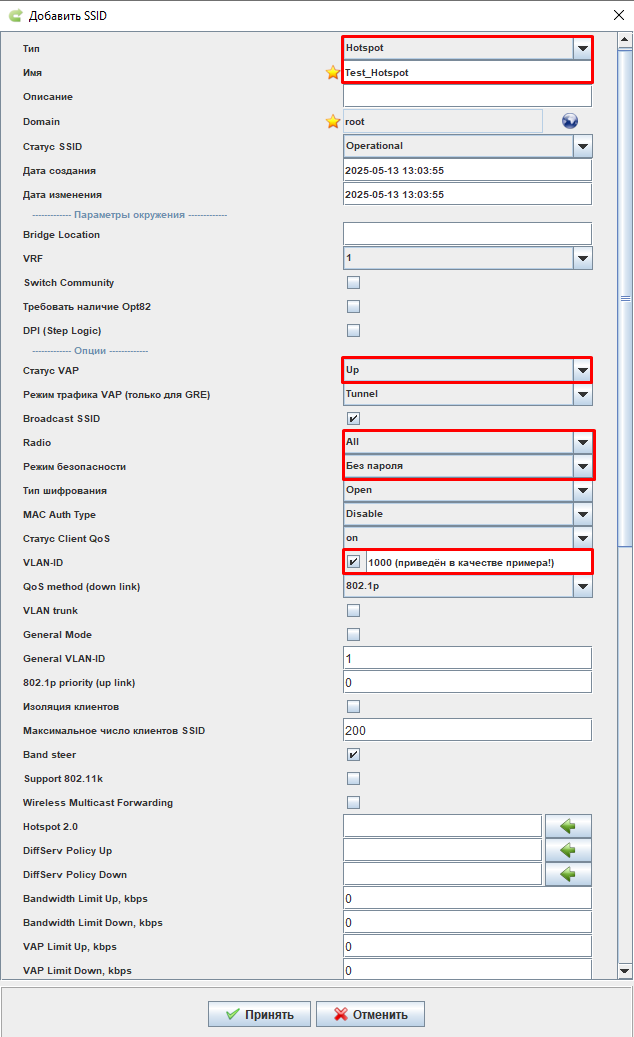Click the Описание input field

pyautogui.click(x=467, y=97)
